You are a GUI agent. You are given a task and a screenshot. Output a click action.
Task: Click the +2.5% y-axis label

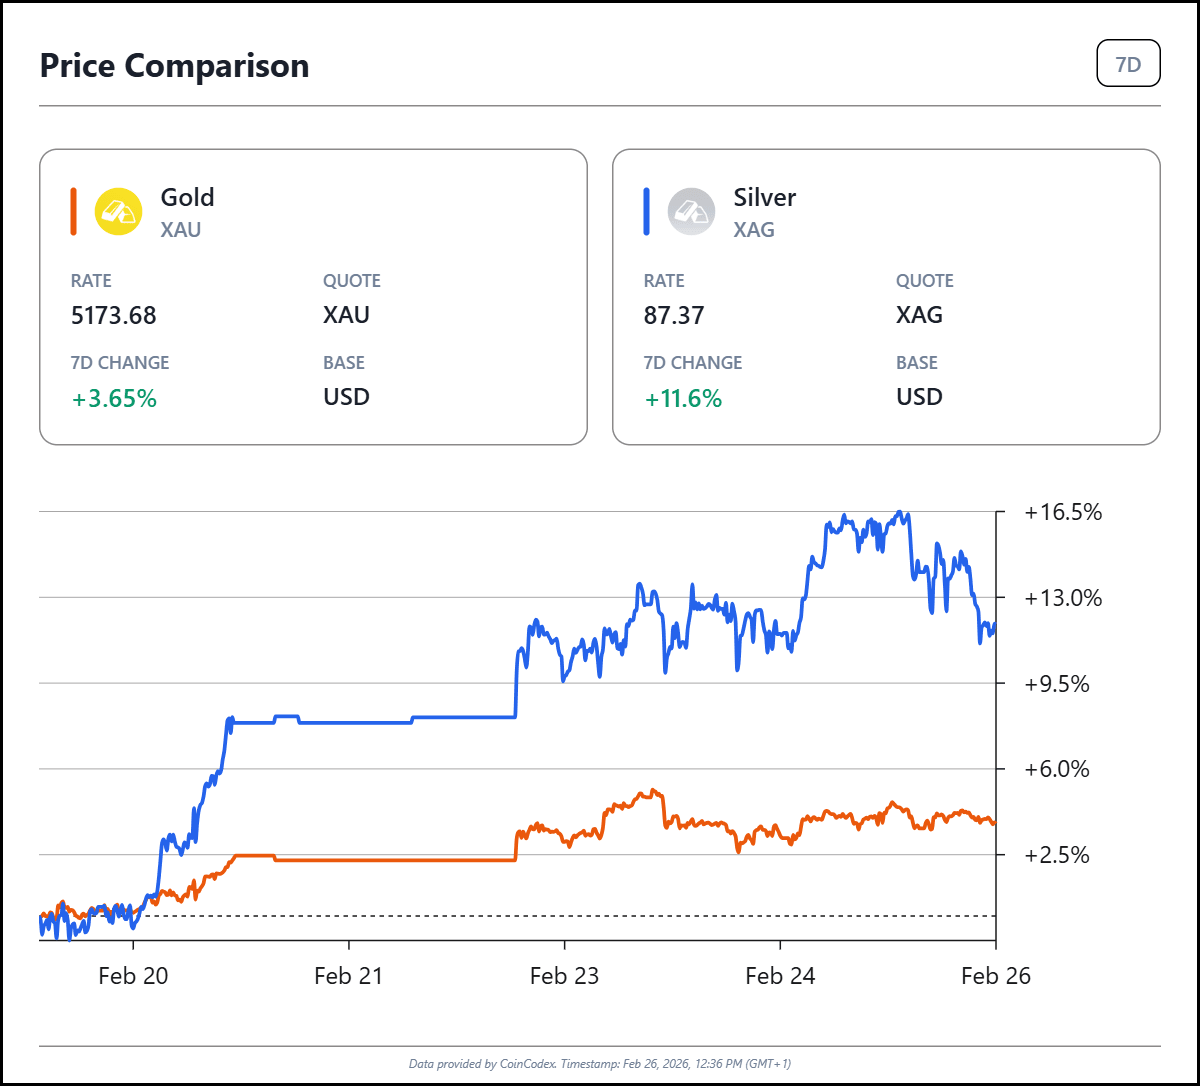pyautogui.click(x=1056, y=855)
